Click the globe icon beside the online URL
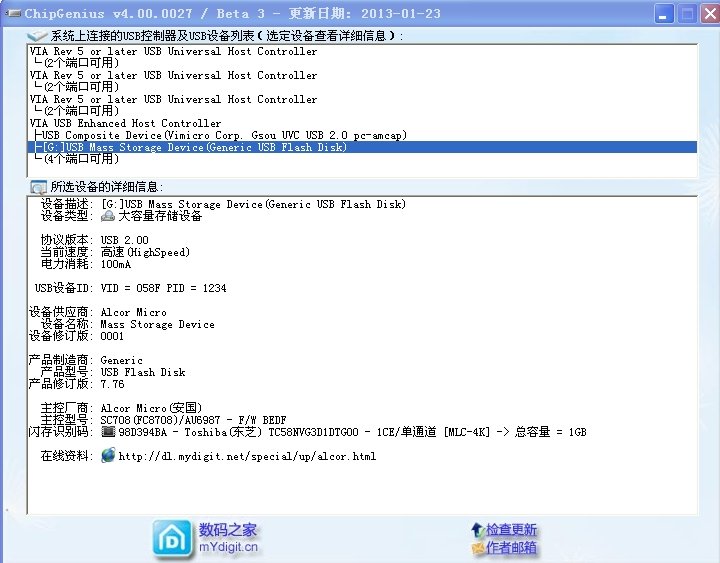The image size is (720, 563). [108, 456]
